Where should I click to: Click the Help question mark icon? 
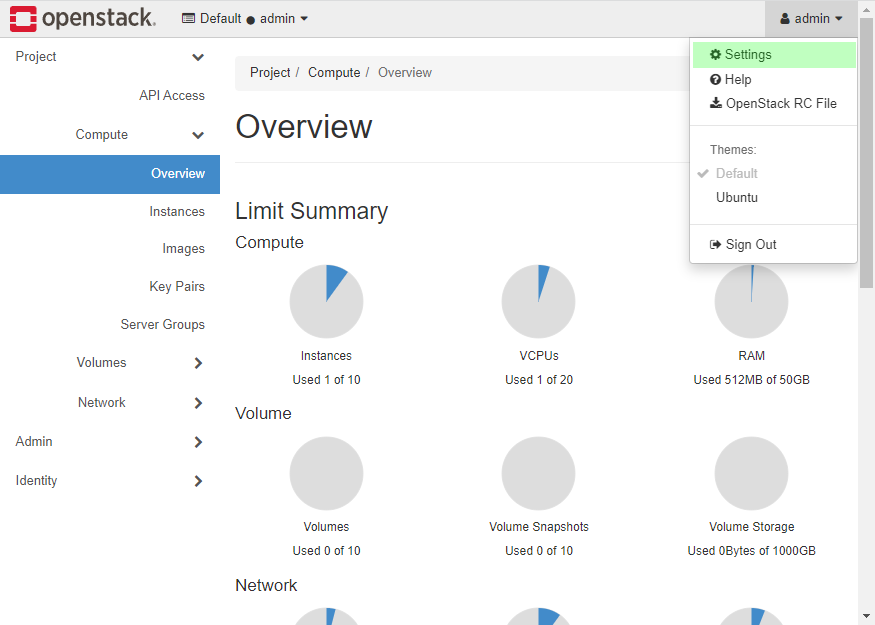coord(715,79)
